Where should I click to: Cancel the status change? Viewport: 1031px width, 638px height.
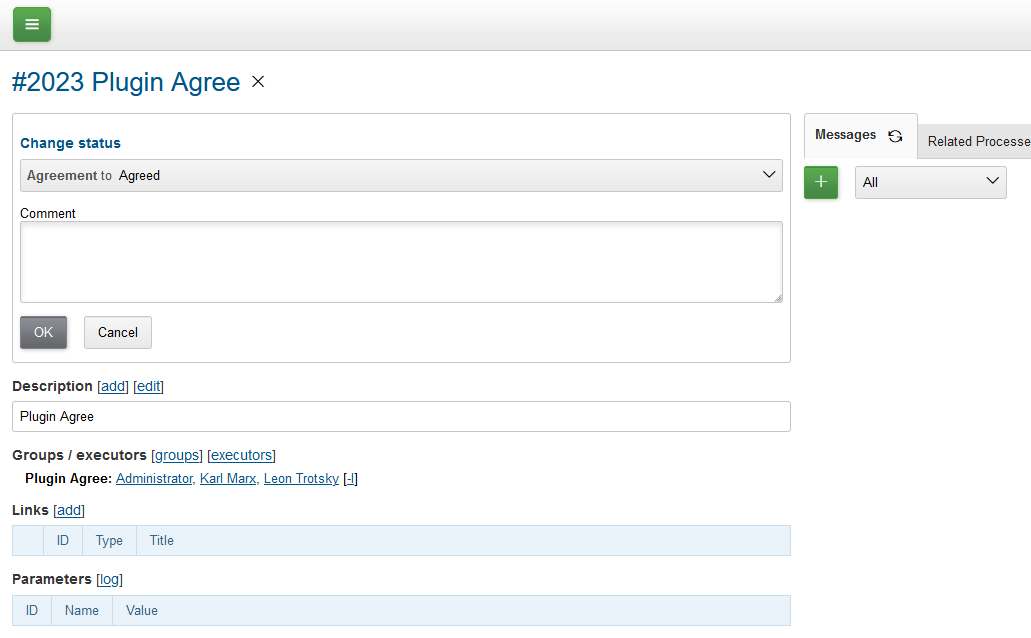coord(117,332)
